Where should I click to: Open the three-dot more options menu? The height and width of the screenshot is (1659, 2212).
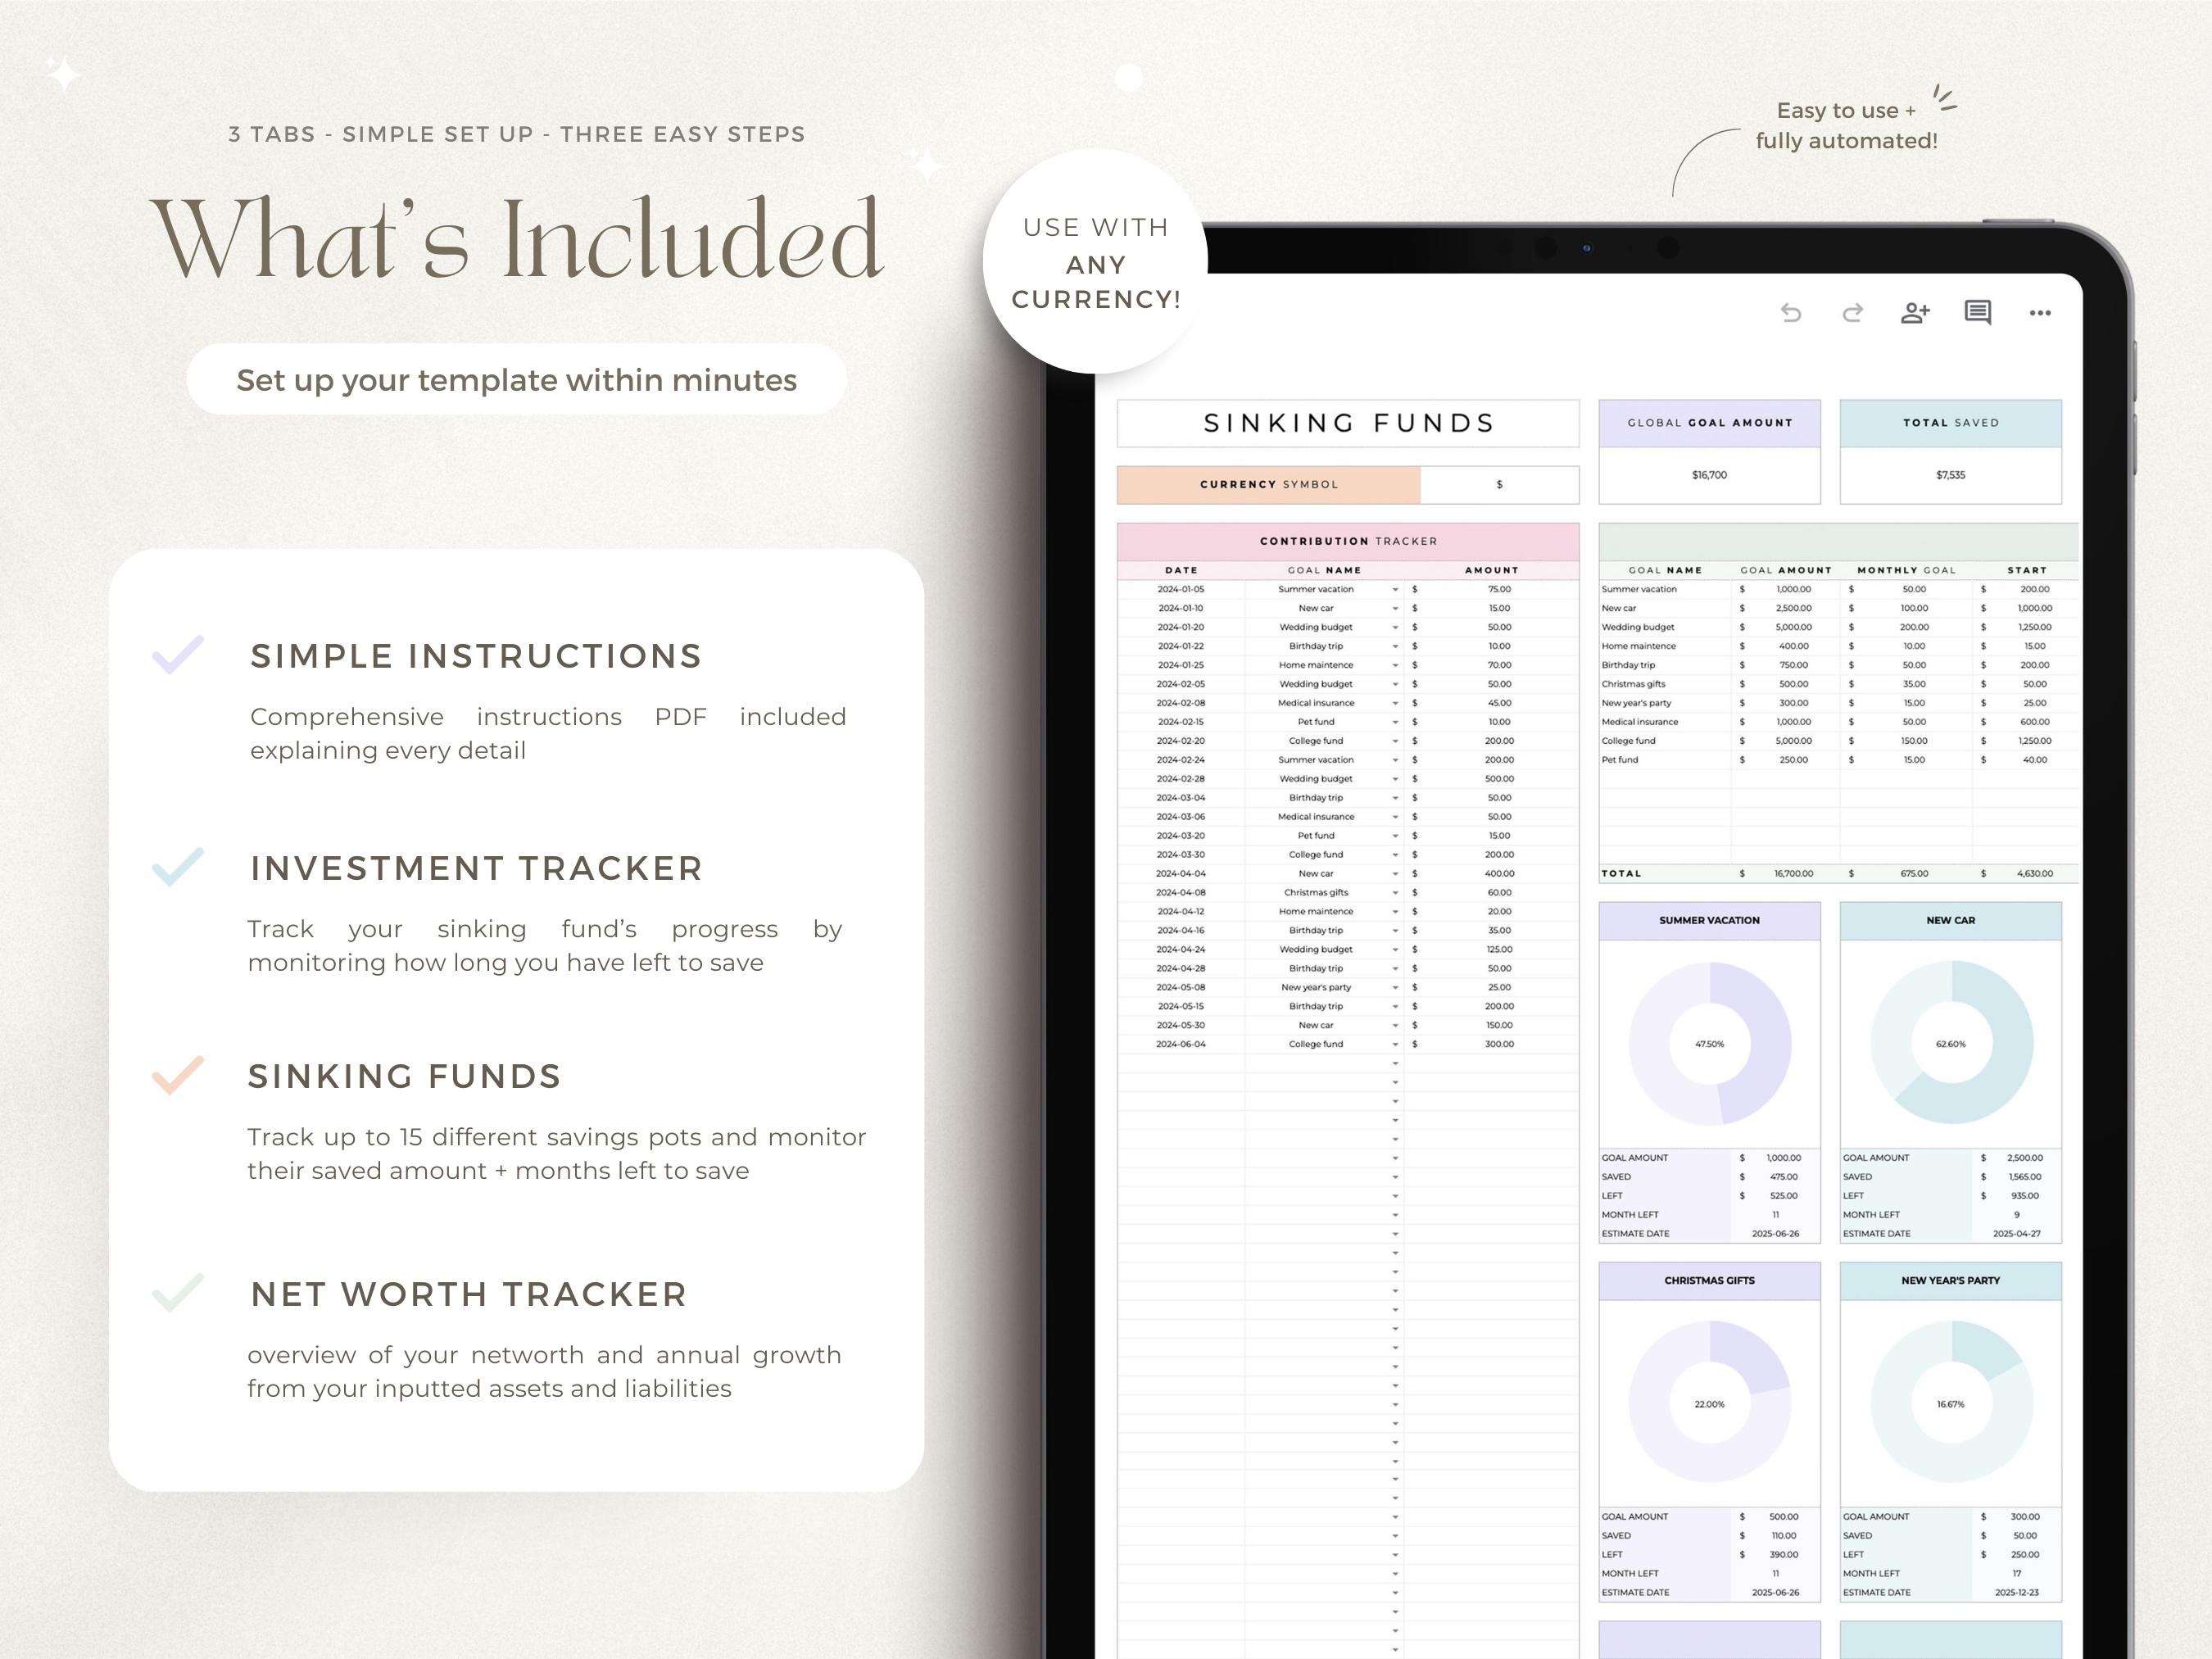(x=2040, y=313)
